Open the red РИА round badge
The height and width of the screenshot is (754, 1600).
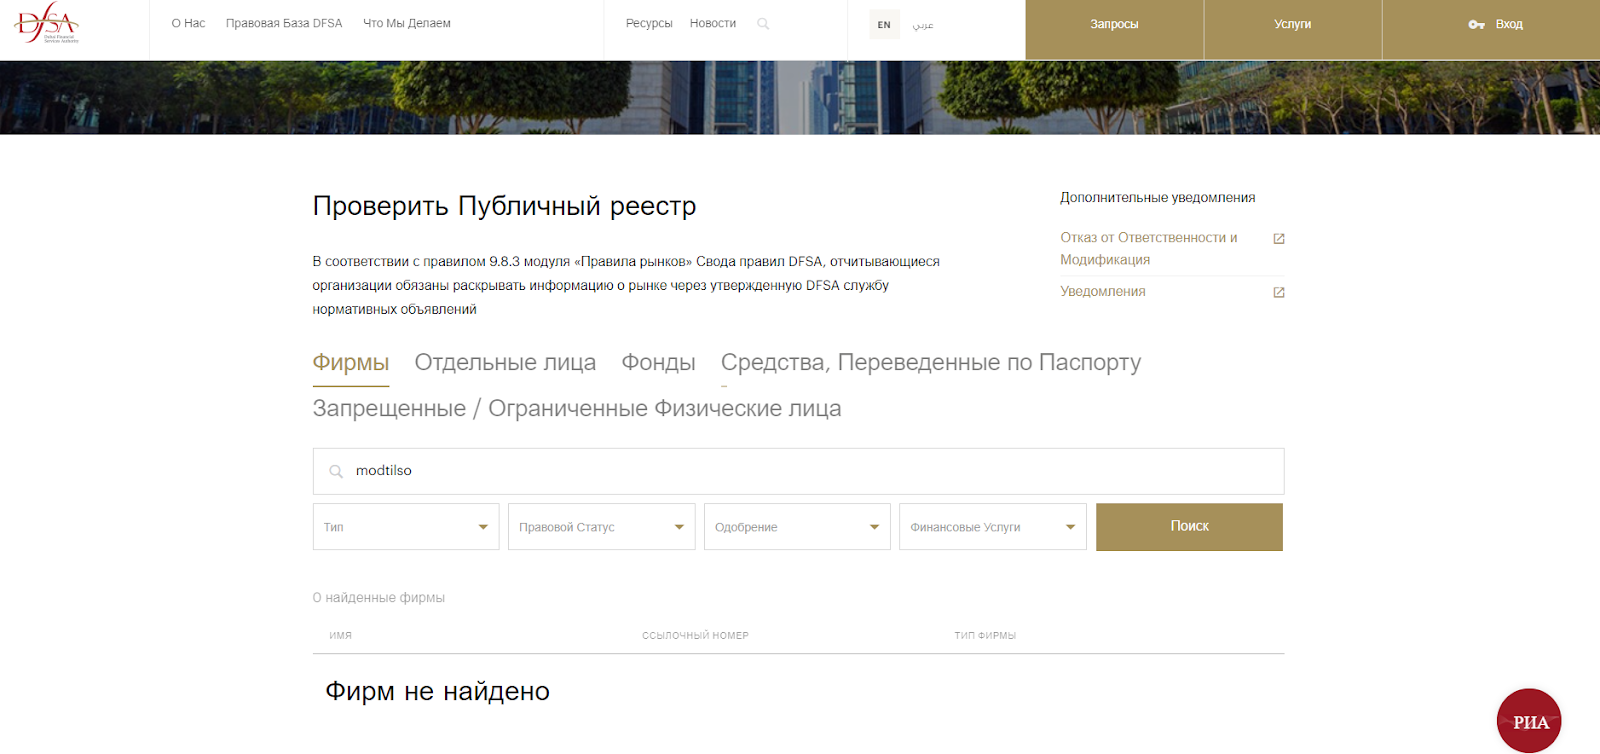[1529, 721]
